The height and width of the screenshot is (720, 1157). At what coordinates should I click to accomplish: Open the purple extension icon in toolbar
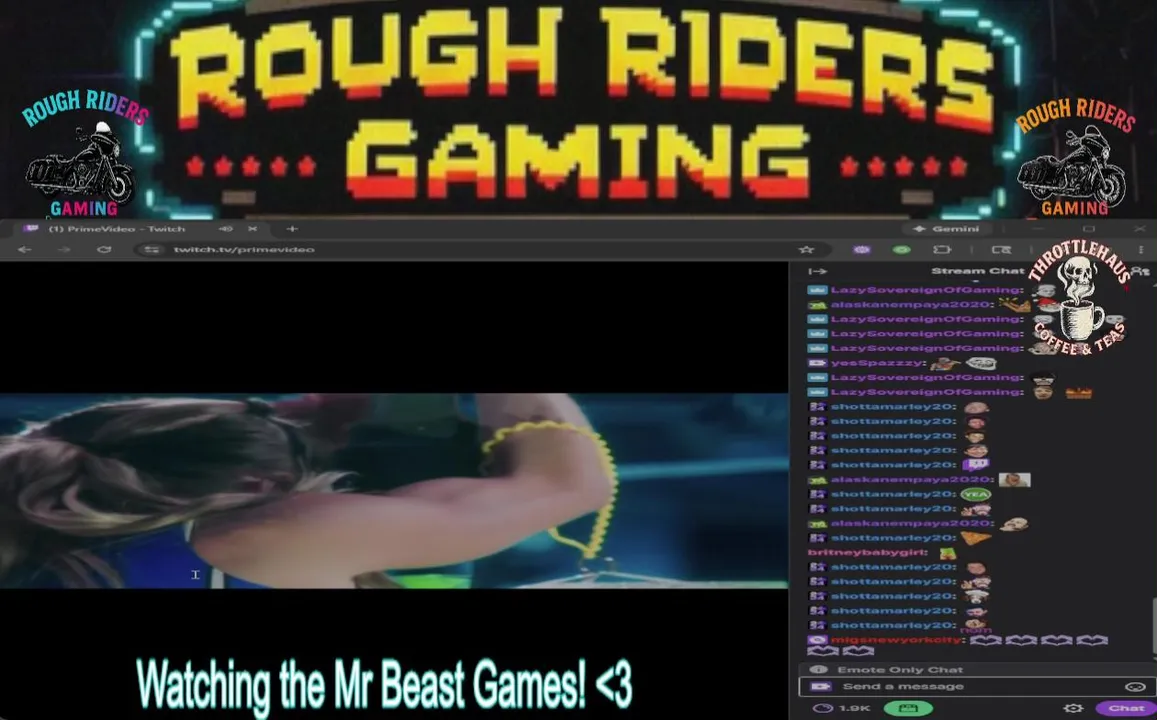[x=862, y=249]
